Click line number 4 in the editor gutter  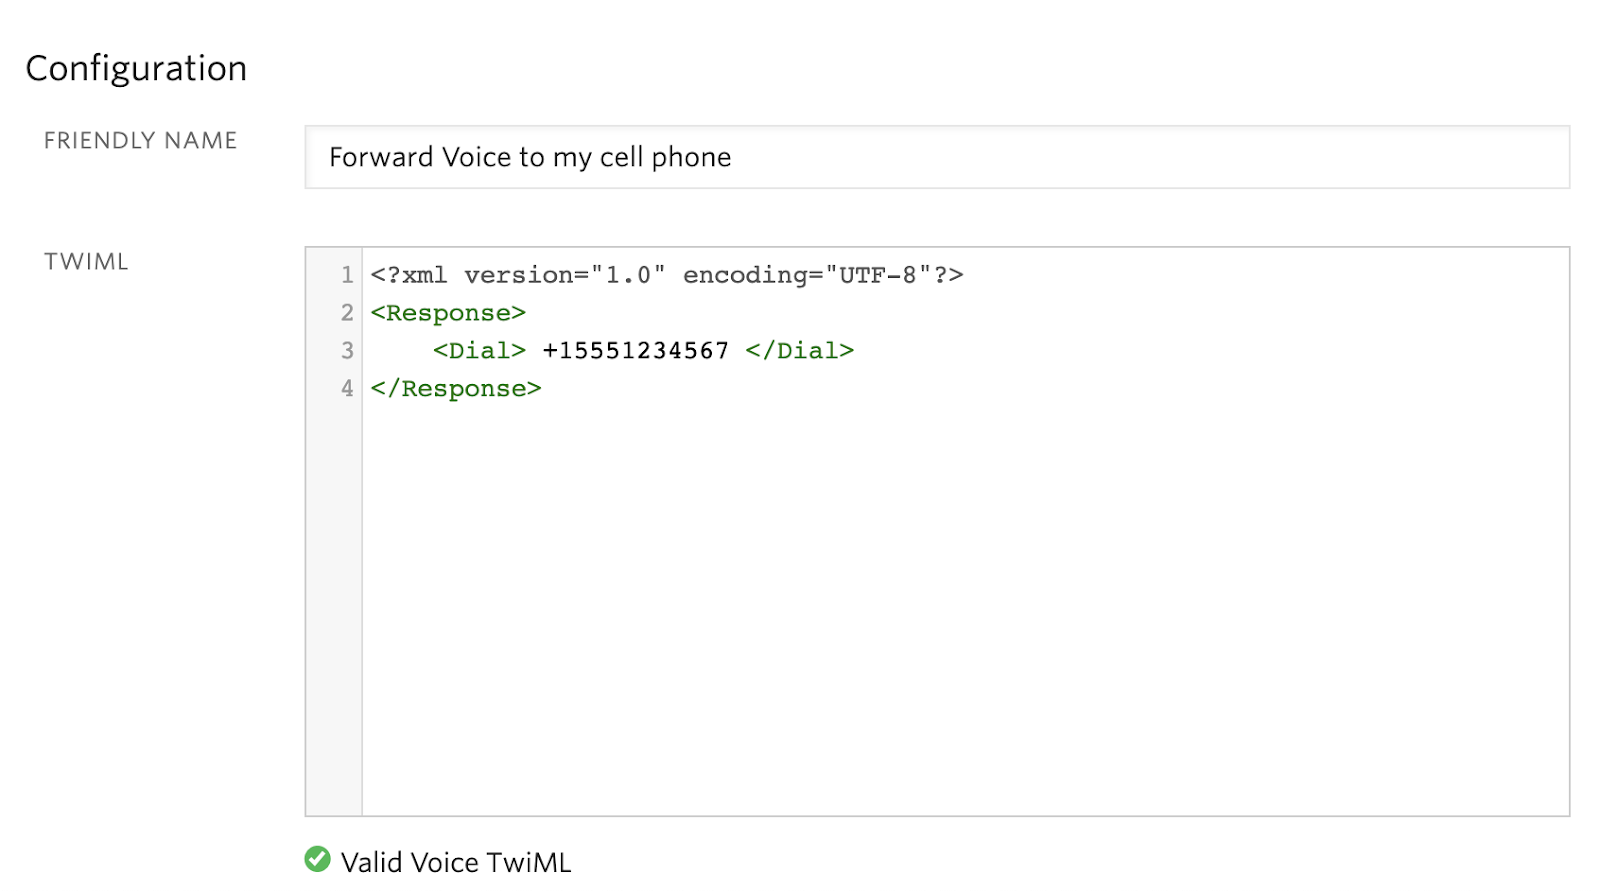347,389
